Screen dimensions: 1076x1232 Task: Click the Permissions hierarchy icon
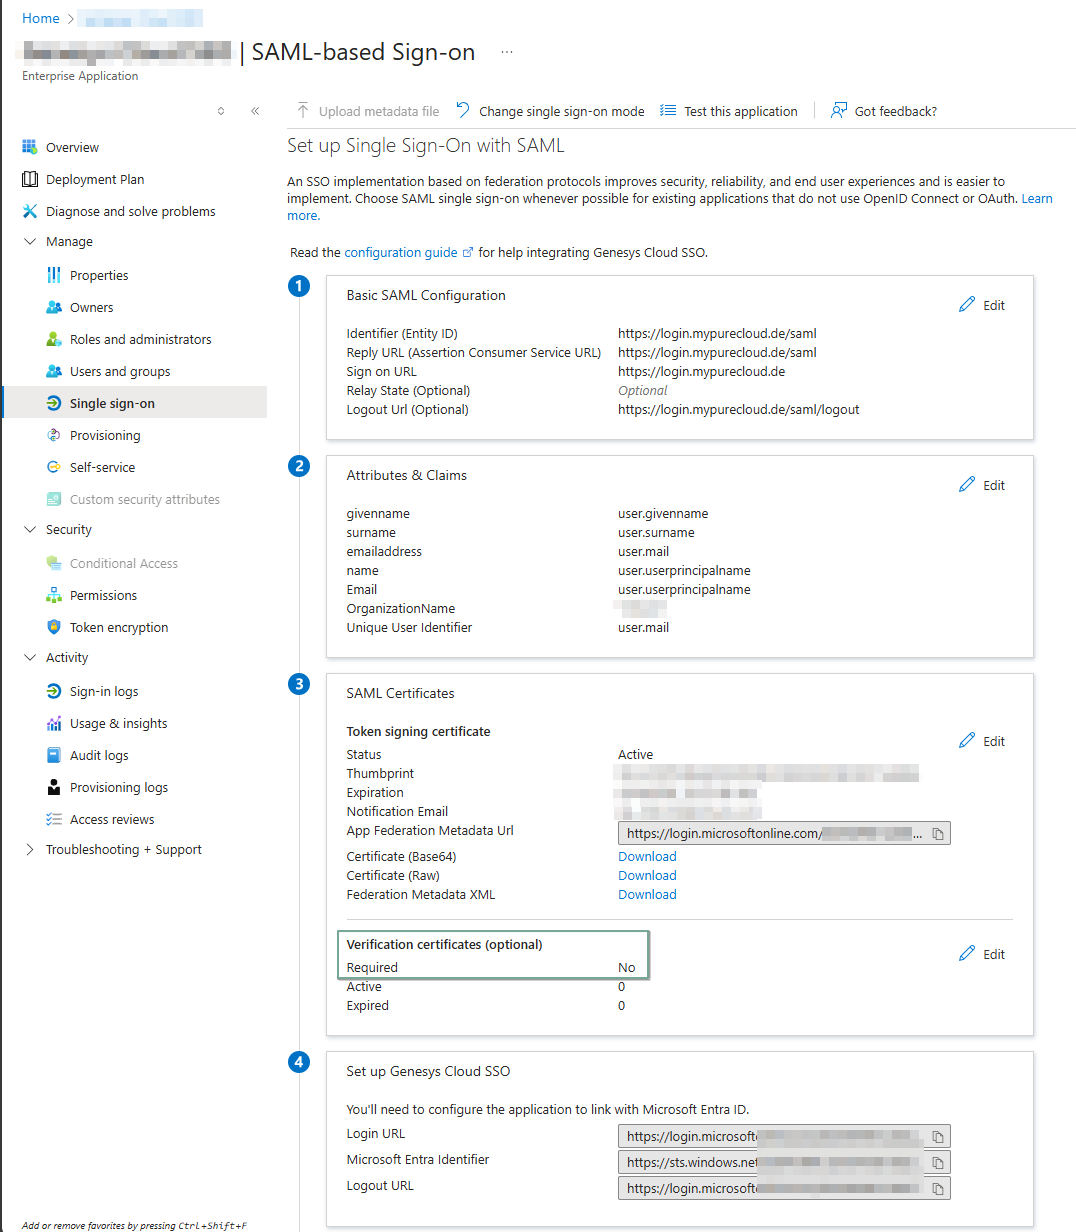54,595
